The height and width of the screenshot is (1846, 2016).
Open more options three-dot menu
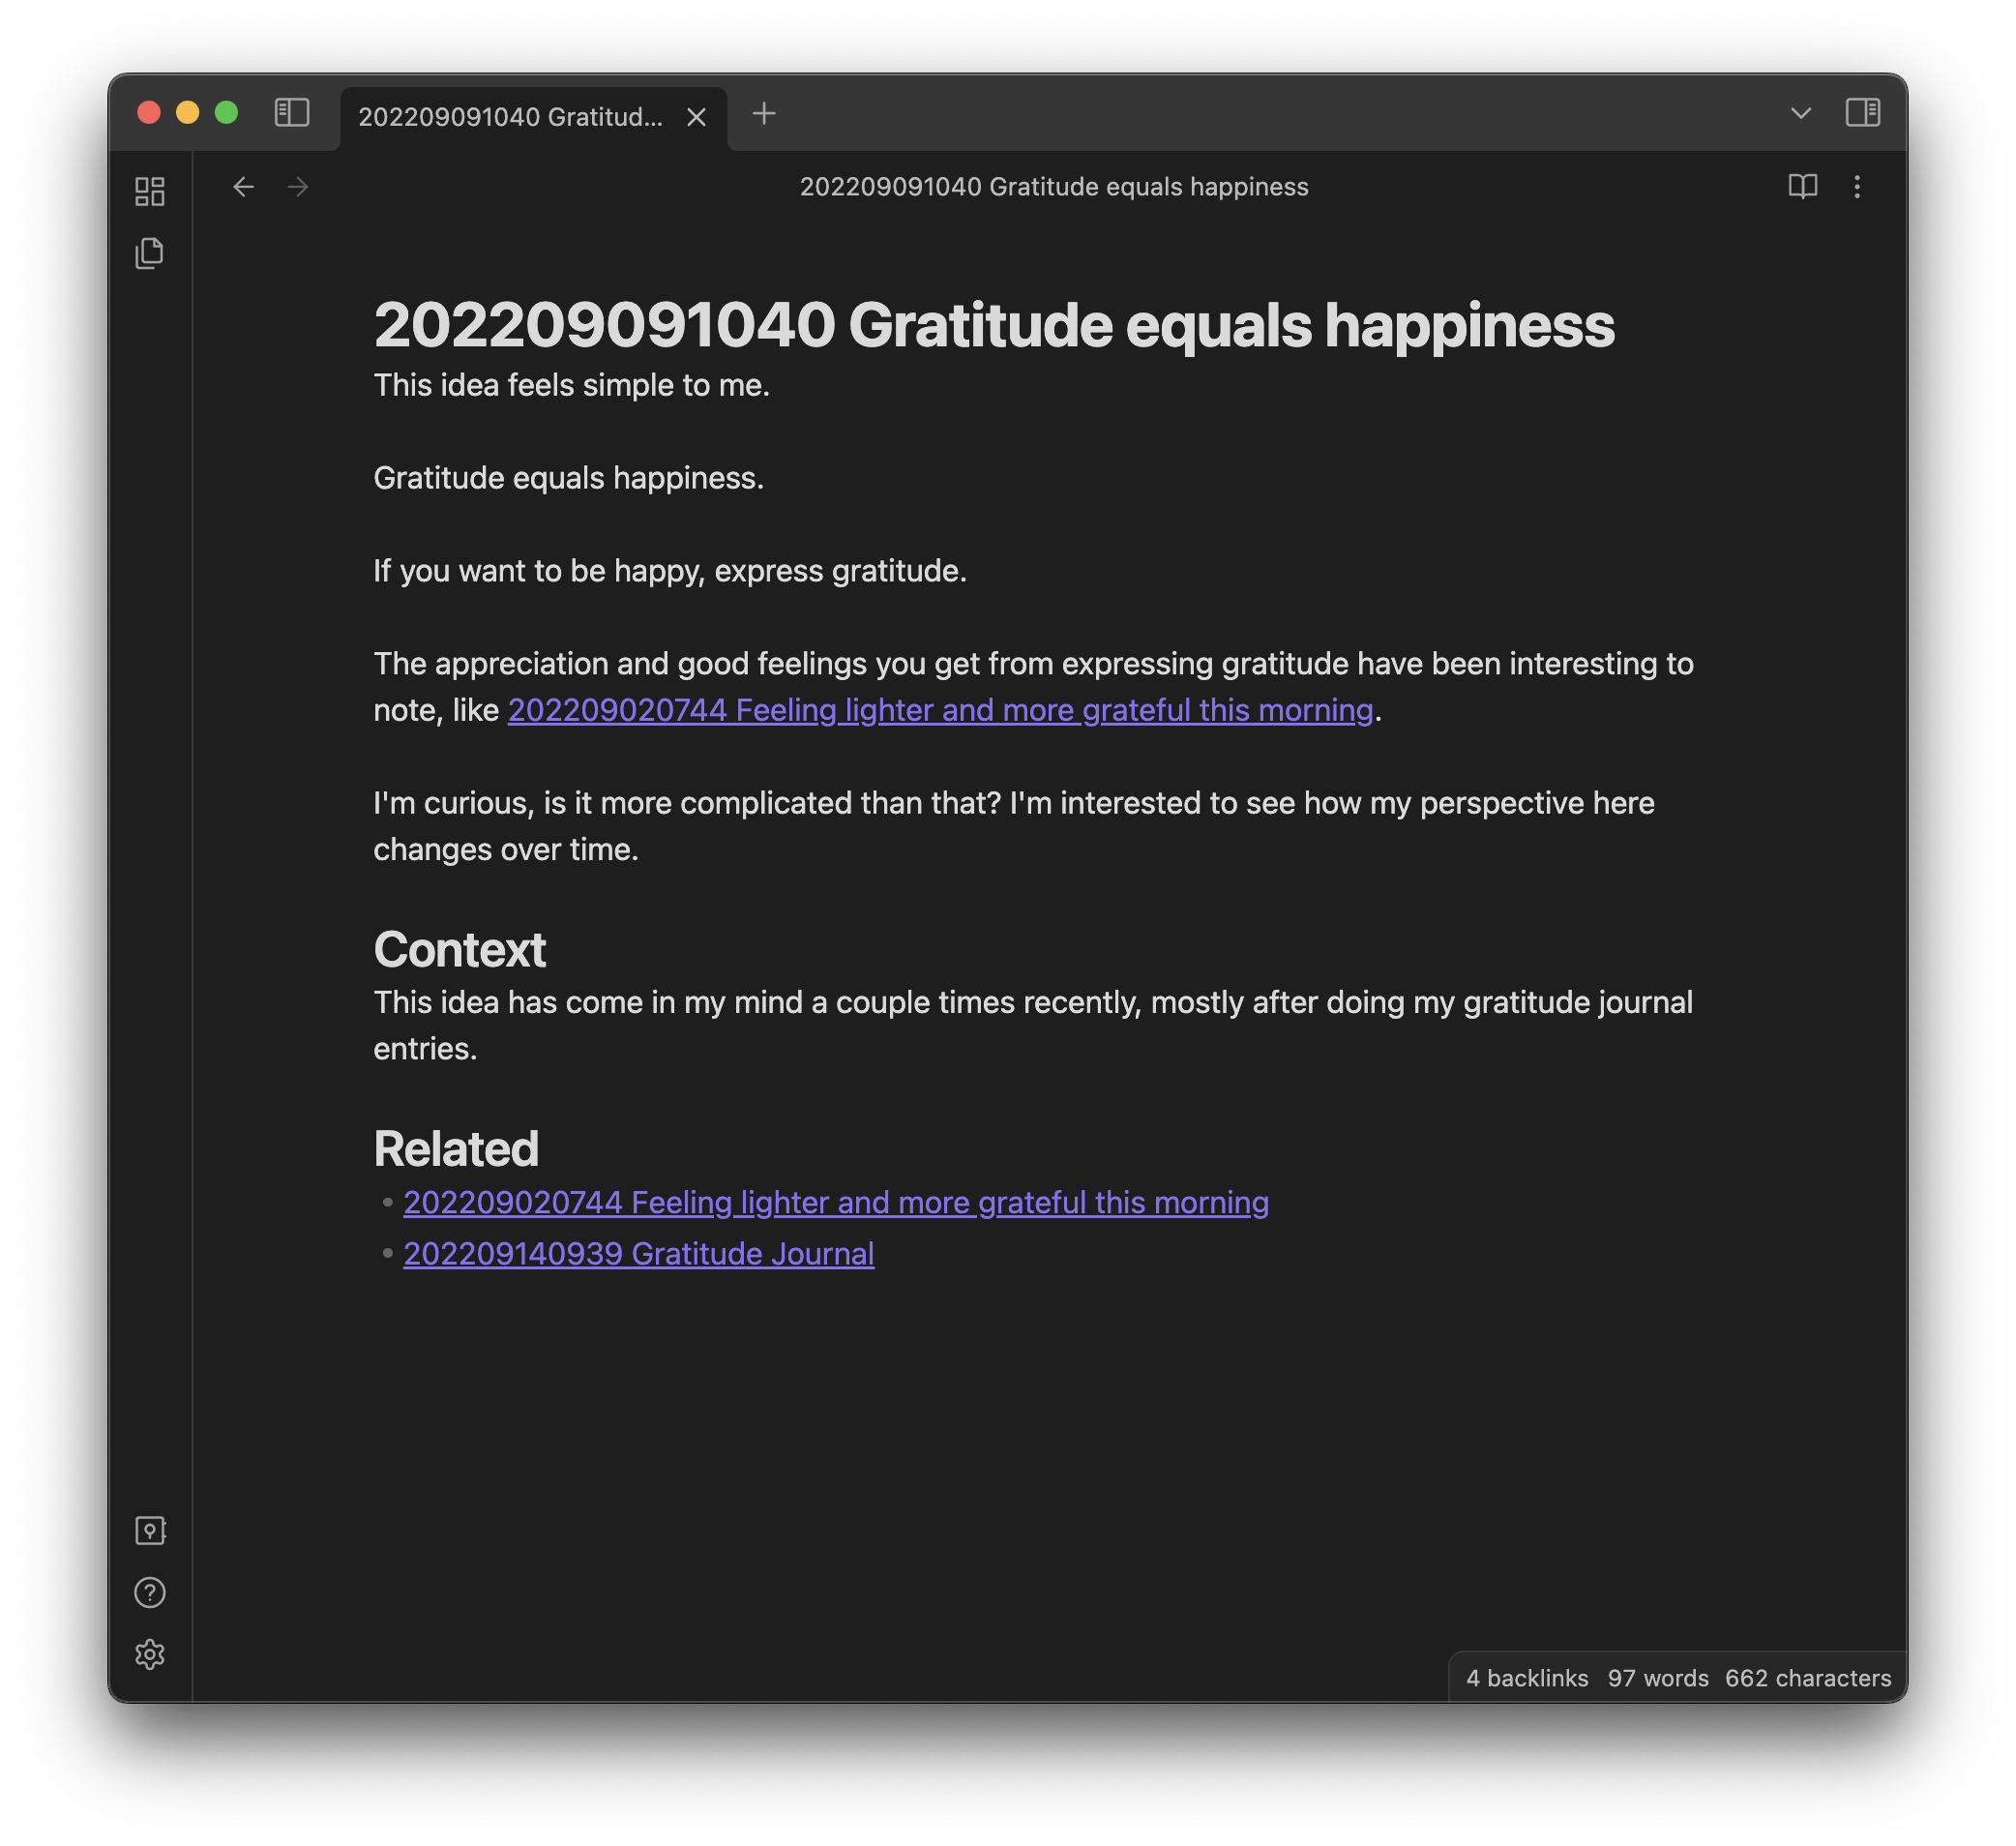pos(1857,187)
